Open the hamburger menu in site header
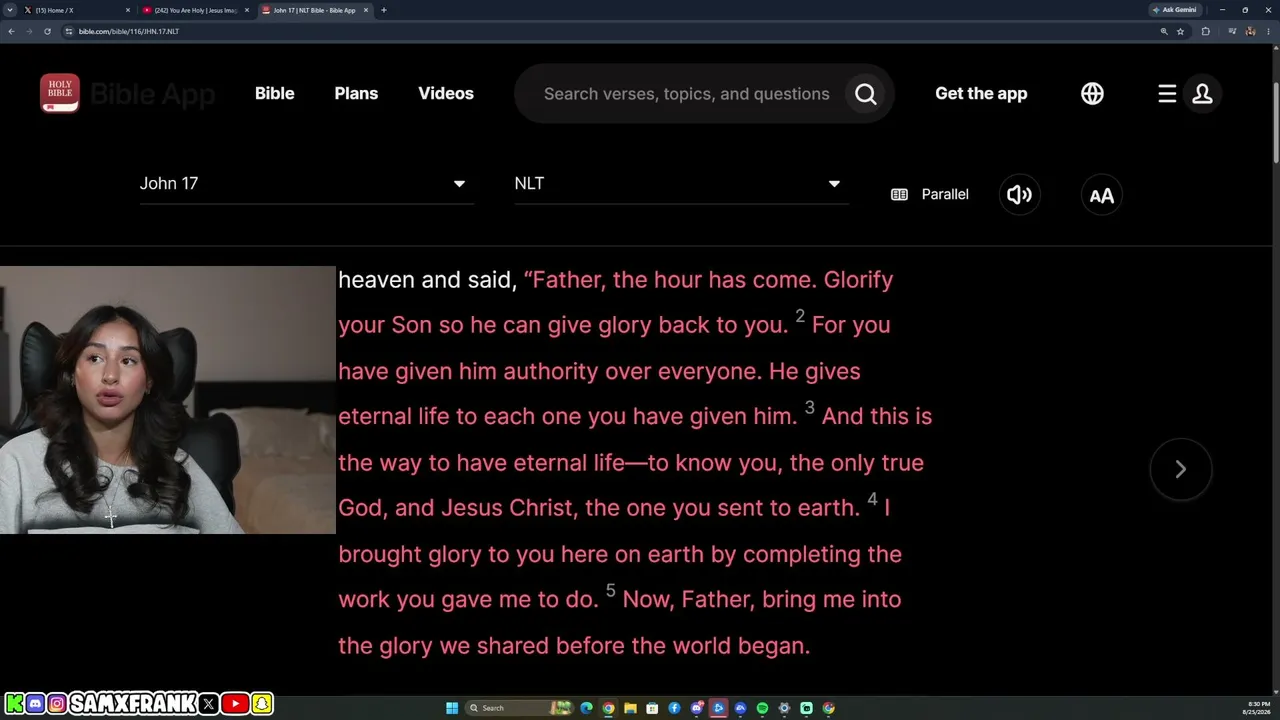 click(1167, 94)
